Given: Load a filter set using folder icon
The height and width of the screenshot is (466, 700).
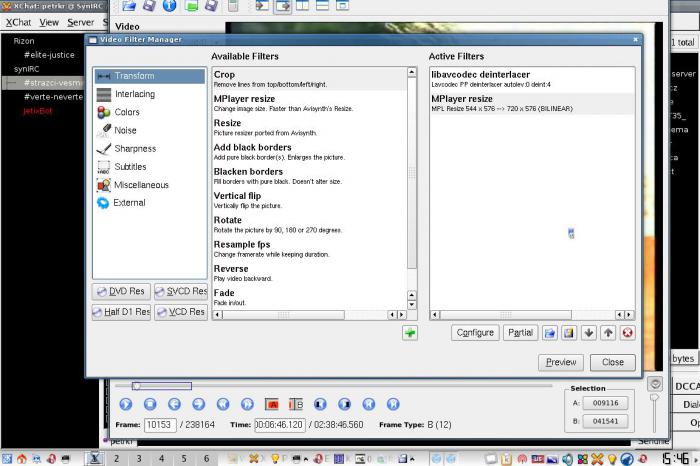Looking at the screenshot, I should pos(550,333).
